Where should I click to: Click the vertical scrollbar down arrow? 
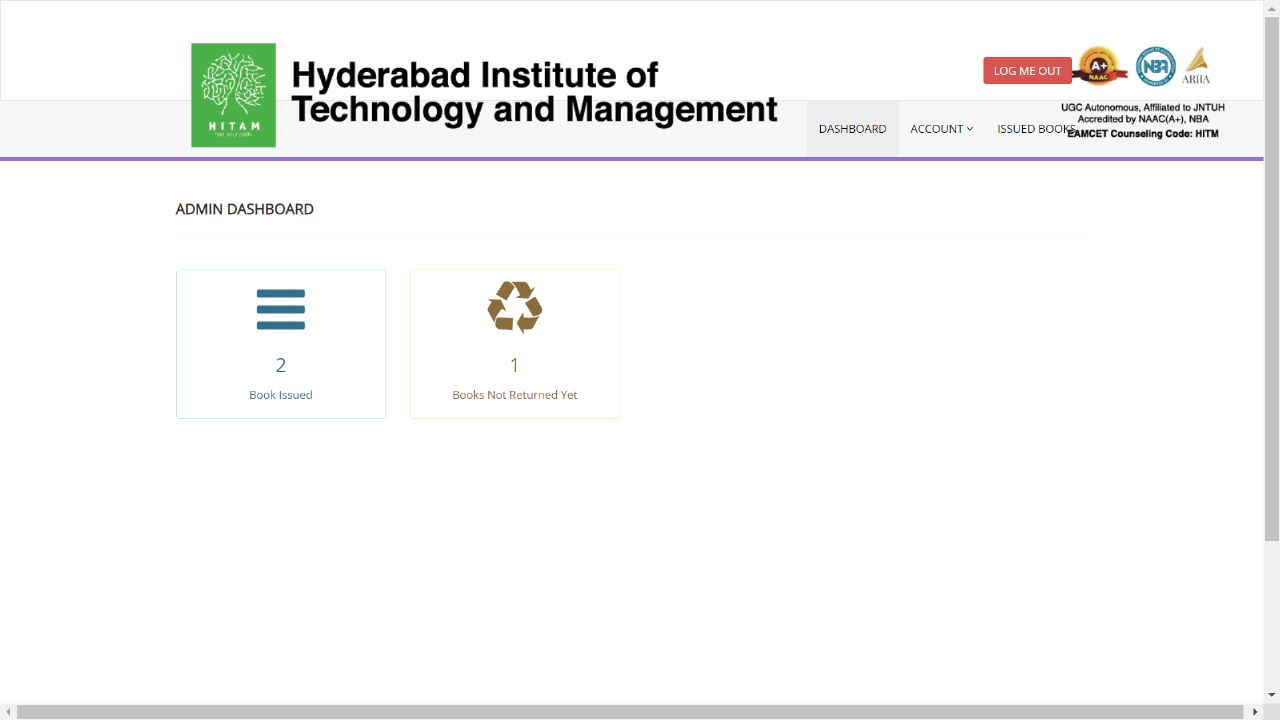pos(1272,695)
